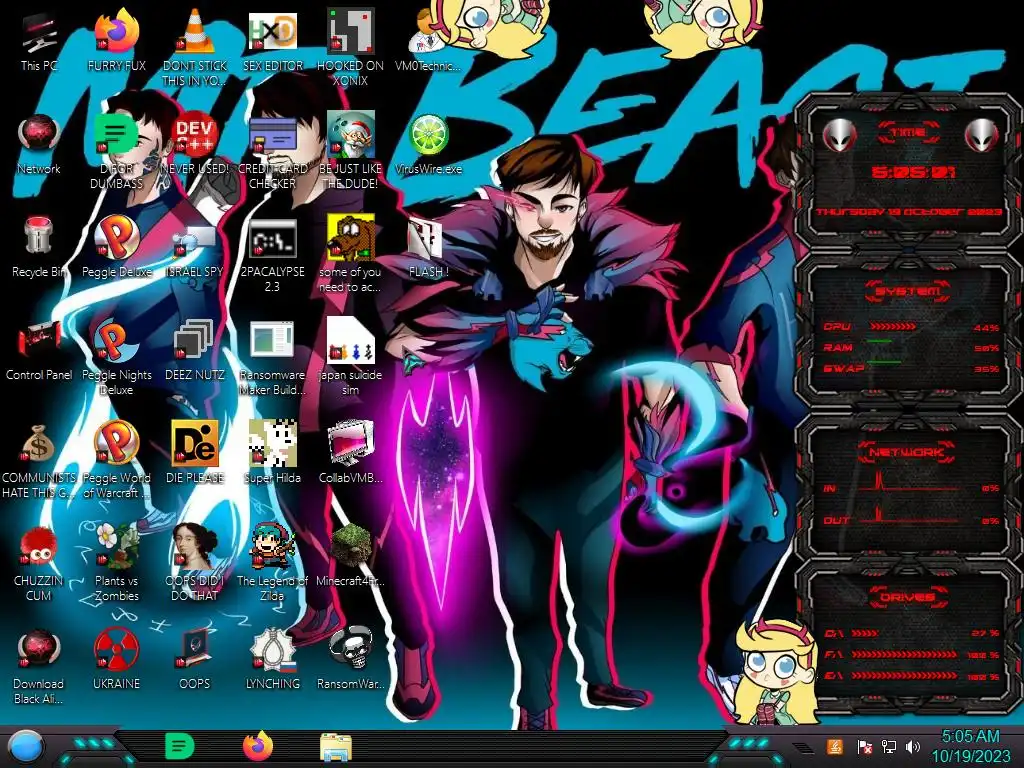Open the VM0Technic desktop shortcut

(428, 40)
